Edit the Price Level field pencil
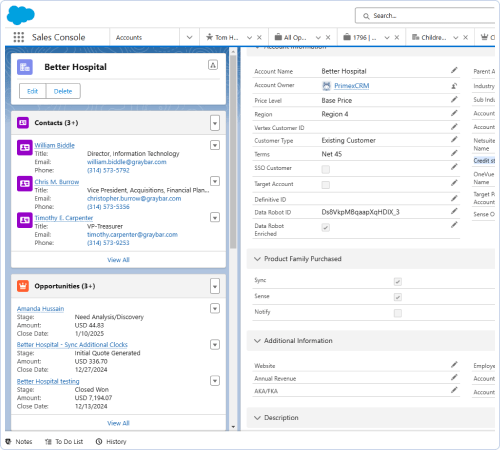This screenshot has height=450, width=500. (x=454, y=100)
